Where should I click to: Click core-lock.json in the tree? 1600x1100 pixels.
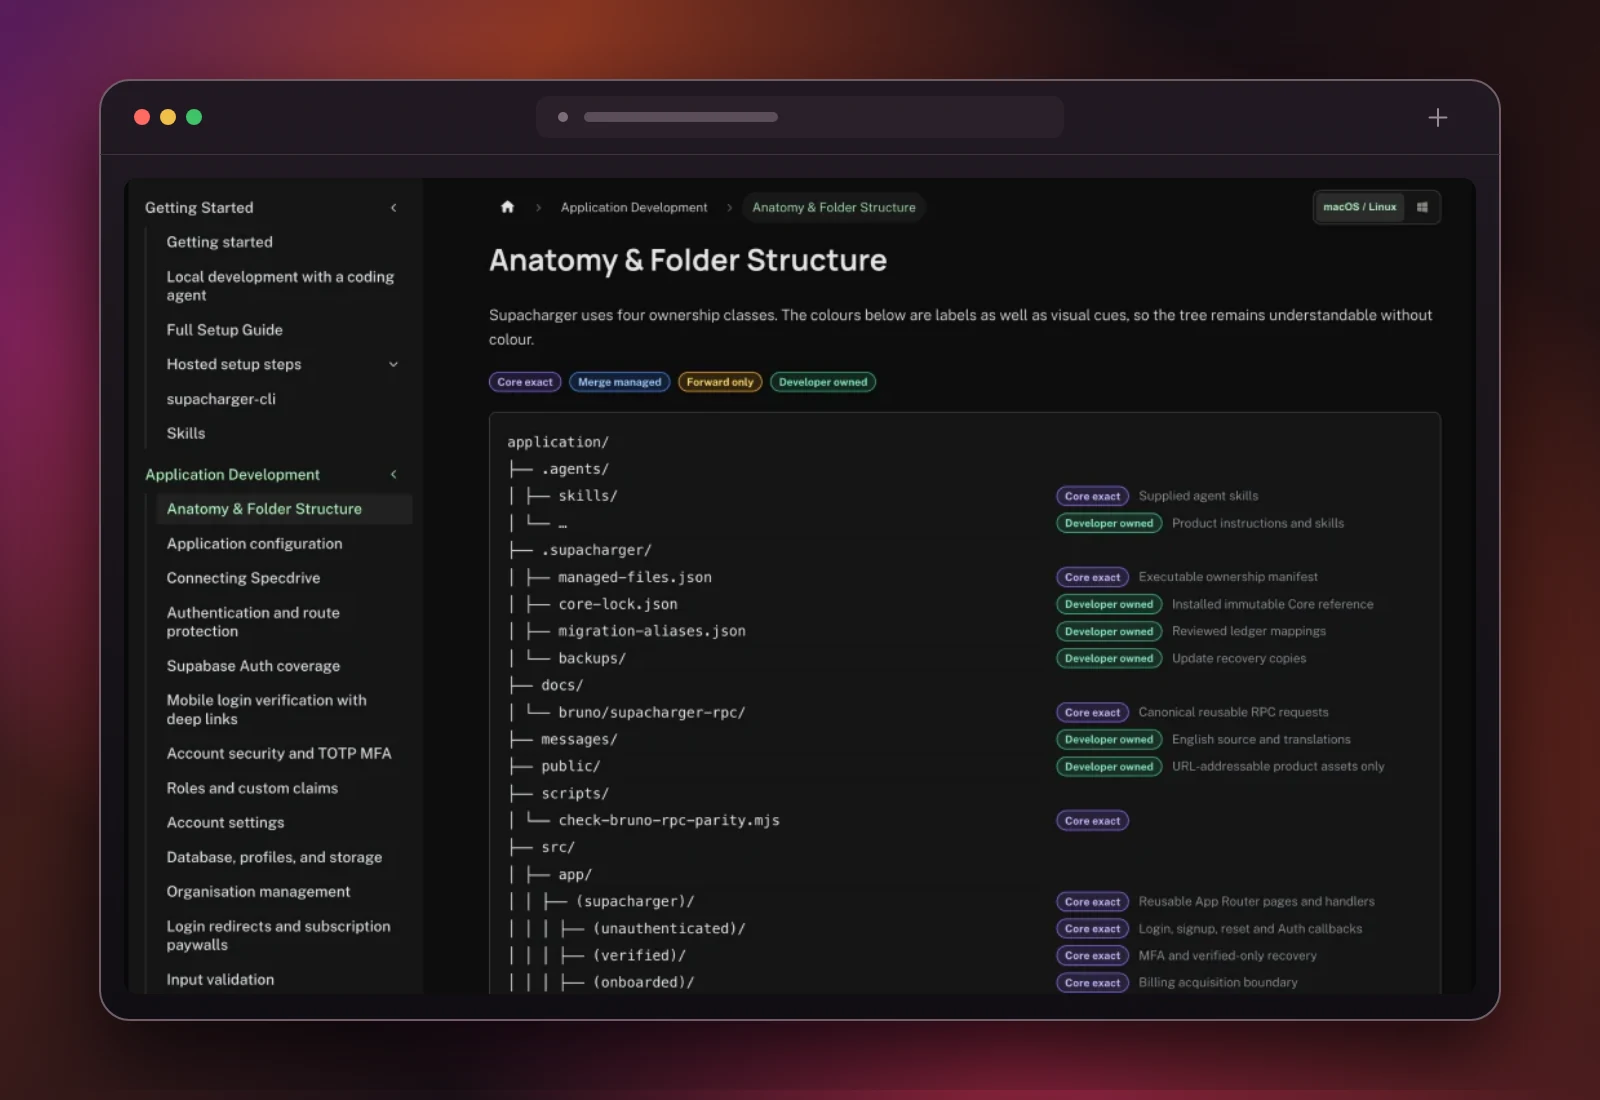pos(618,604)
